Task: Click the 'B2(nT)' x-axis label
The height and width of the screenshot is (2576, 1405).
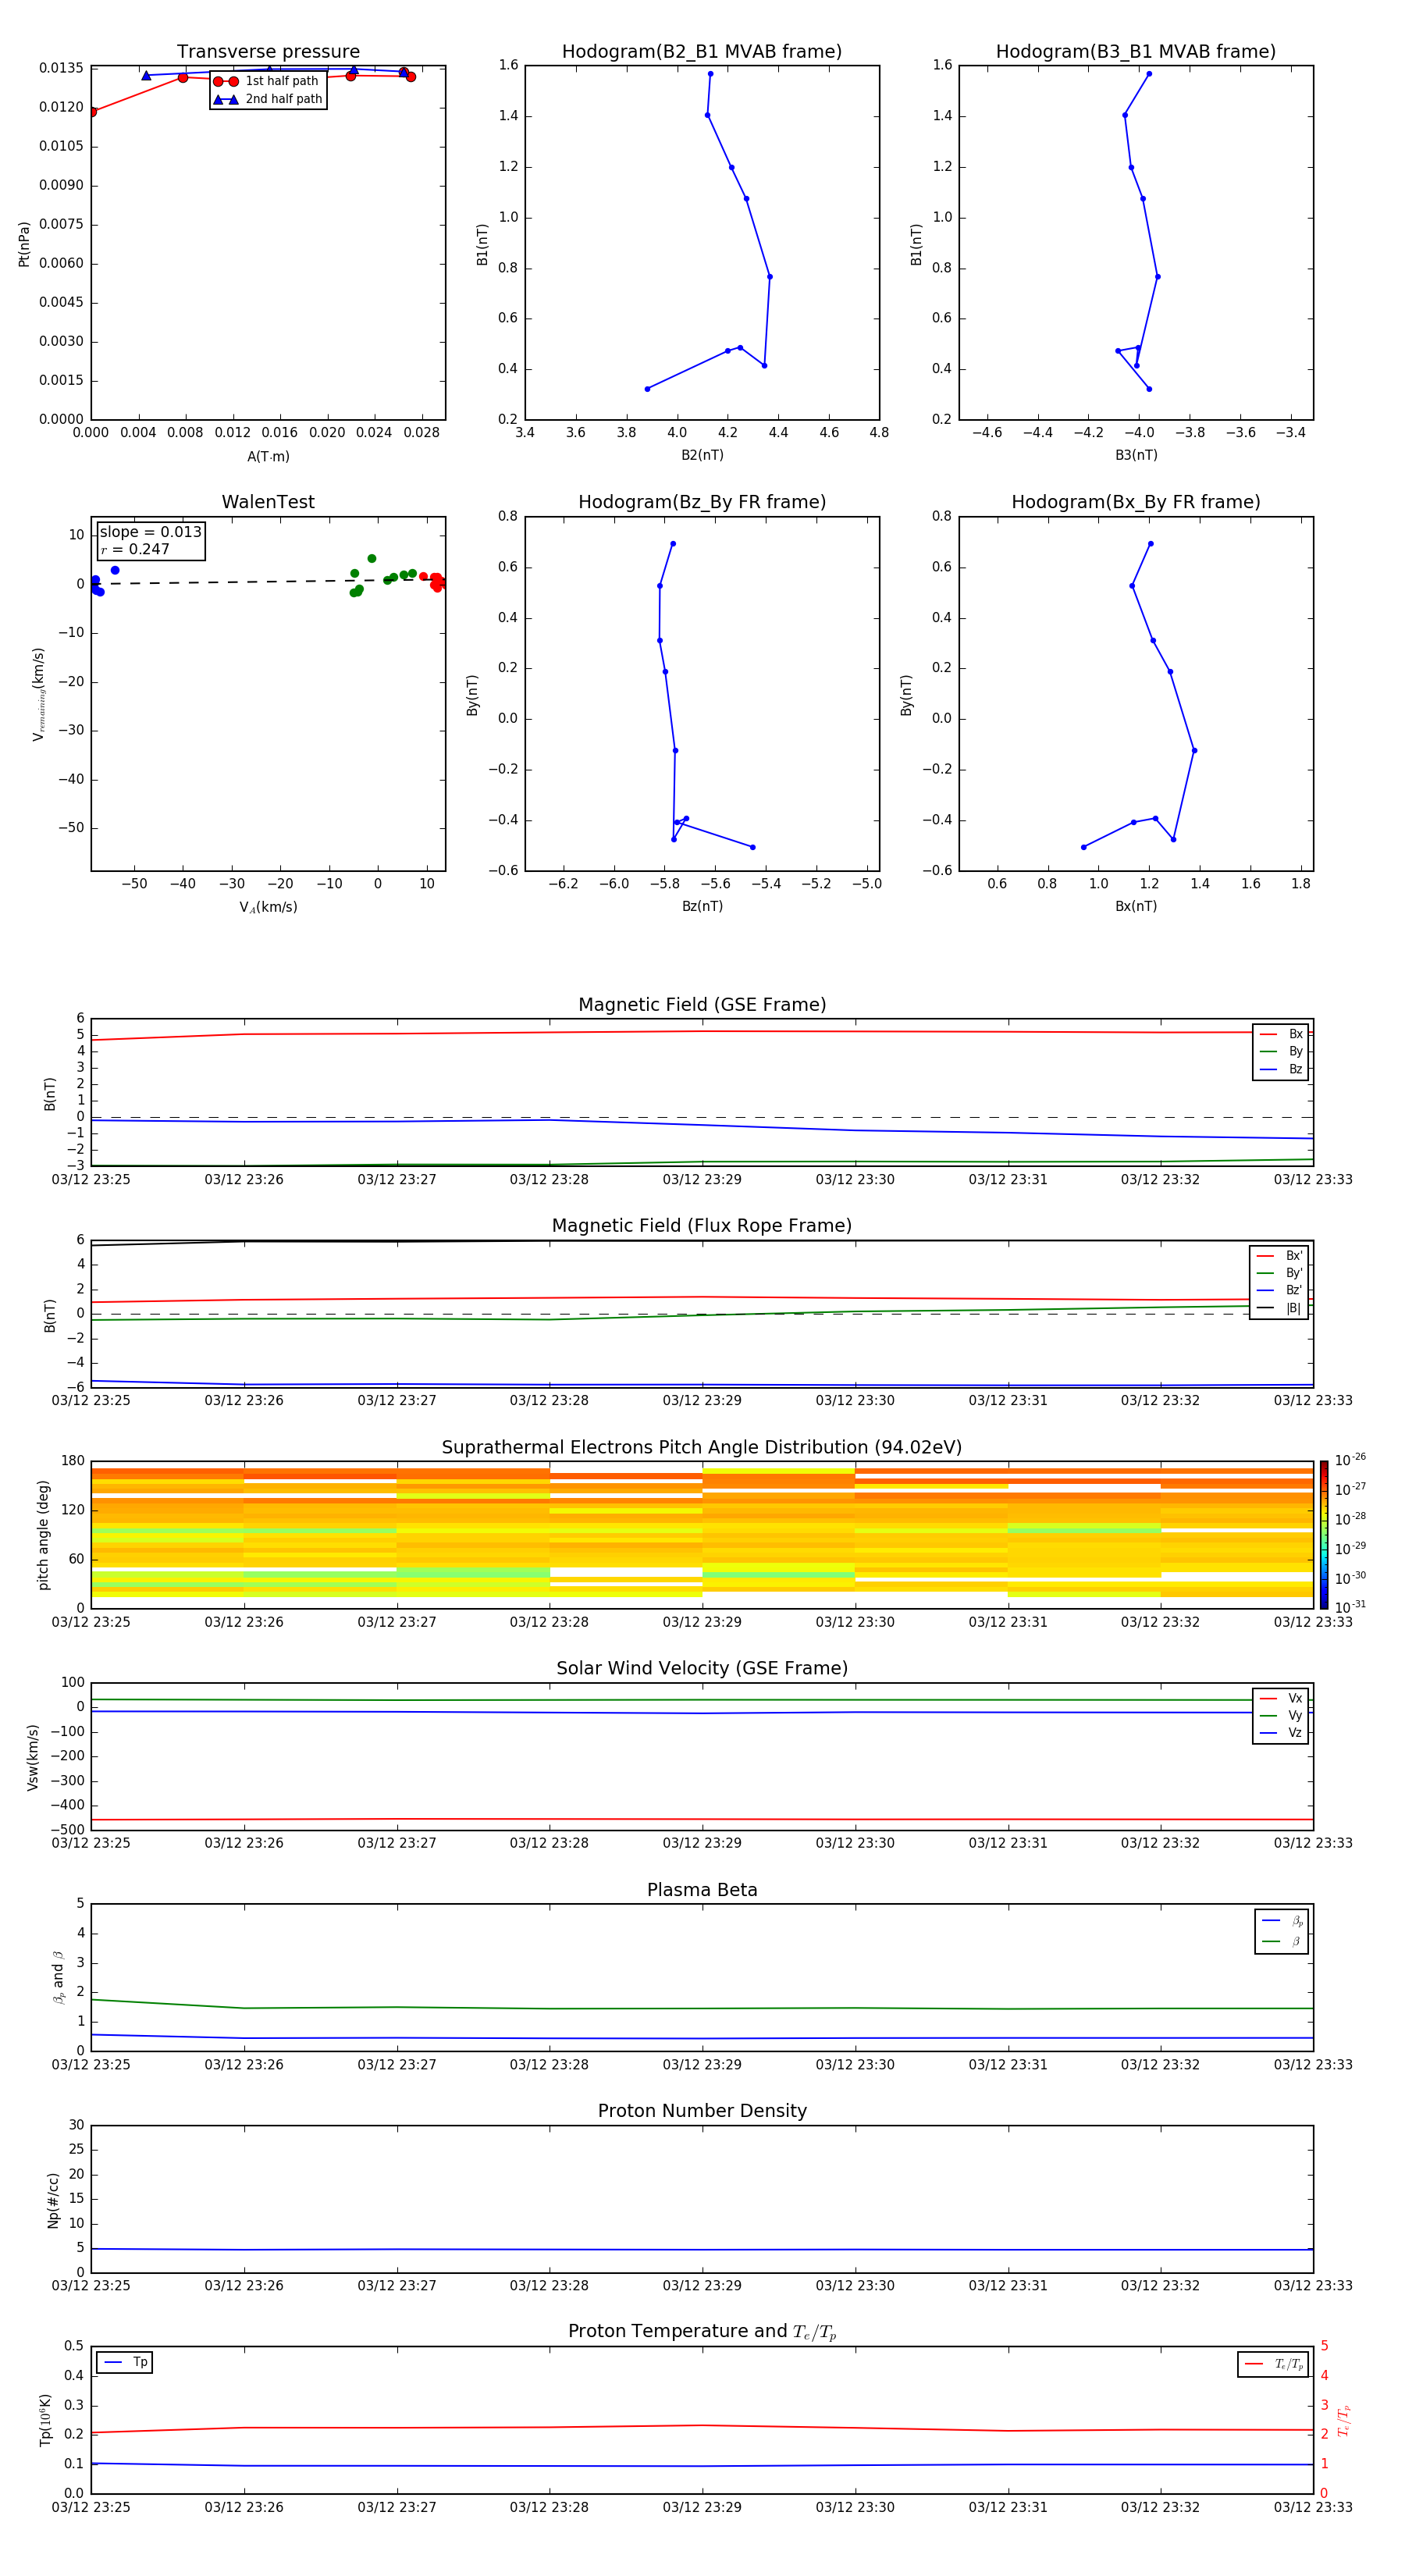Action: coord(702,455)
